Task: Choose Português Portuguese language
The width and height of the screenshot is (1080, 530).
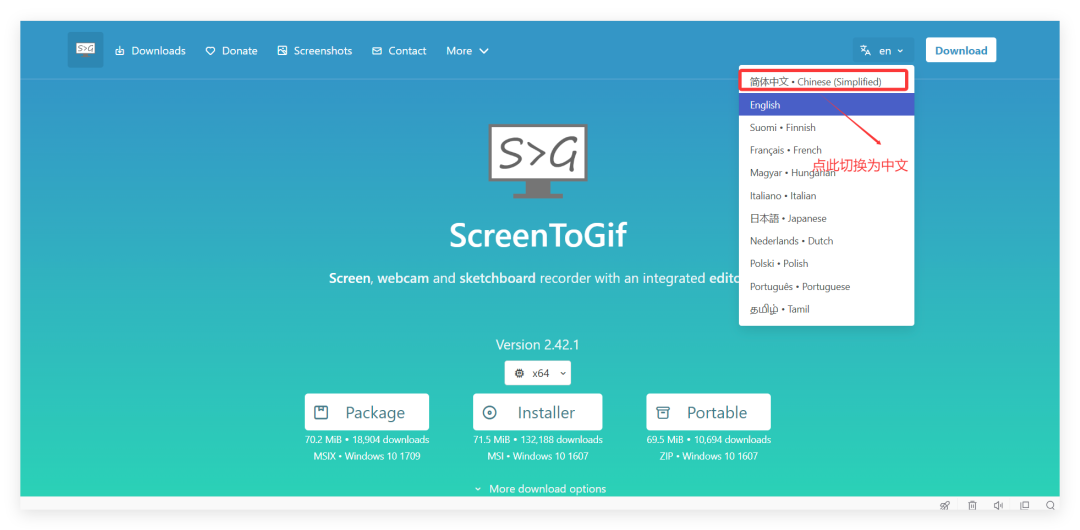Action: (x=827, y=287)
